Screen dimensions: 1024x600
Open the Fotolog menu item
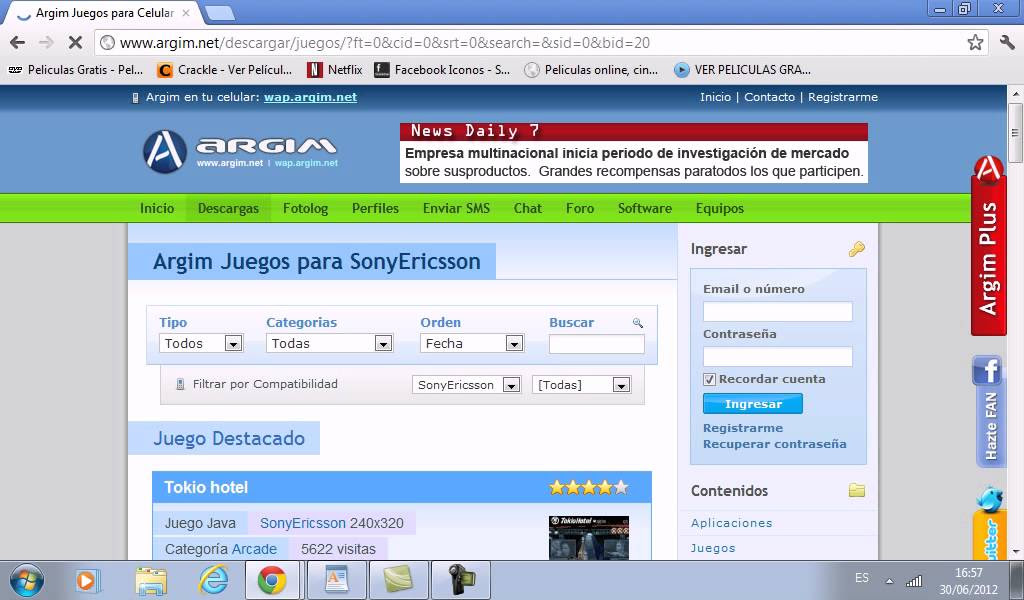(305, 208)
